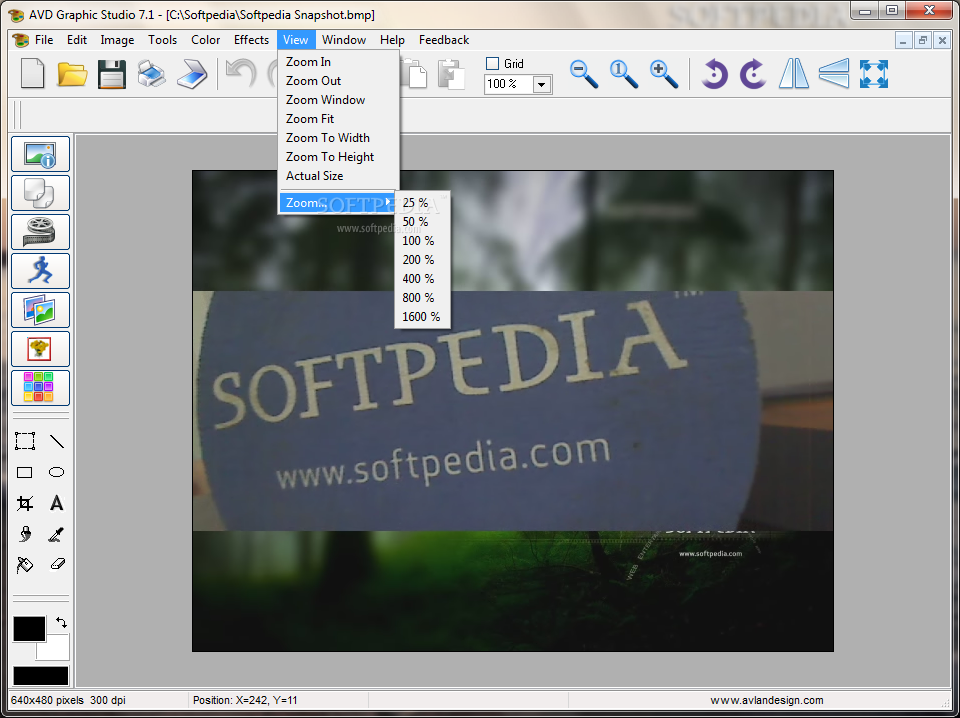
Task: Flip the image horizontally
Action: tap(794, 74)
